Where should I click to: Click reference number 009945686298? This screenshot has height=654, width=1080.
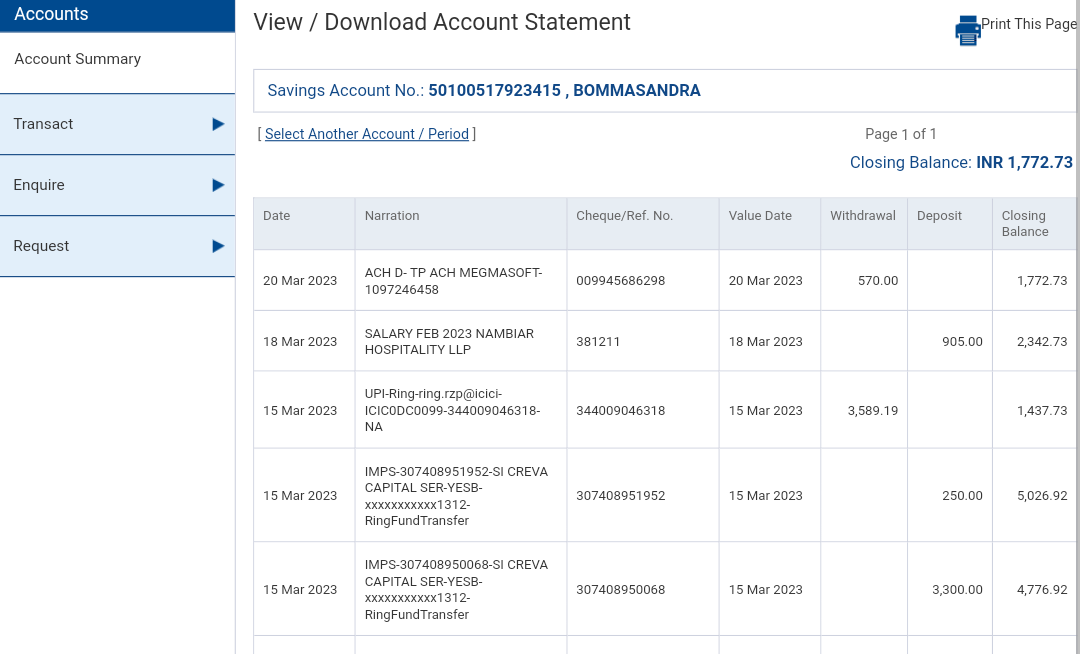pos(621,281)
